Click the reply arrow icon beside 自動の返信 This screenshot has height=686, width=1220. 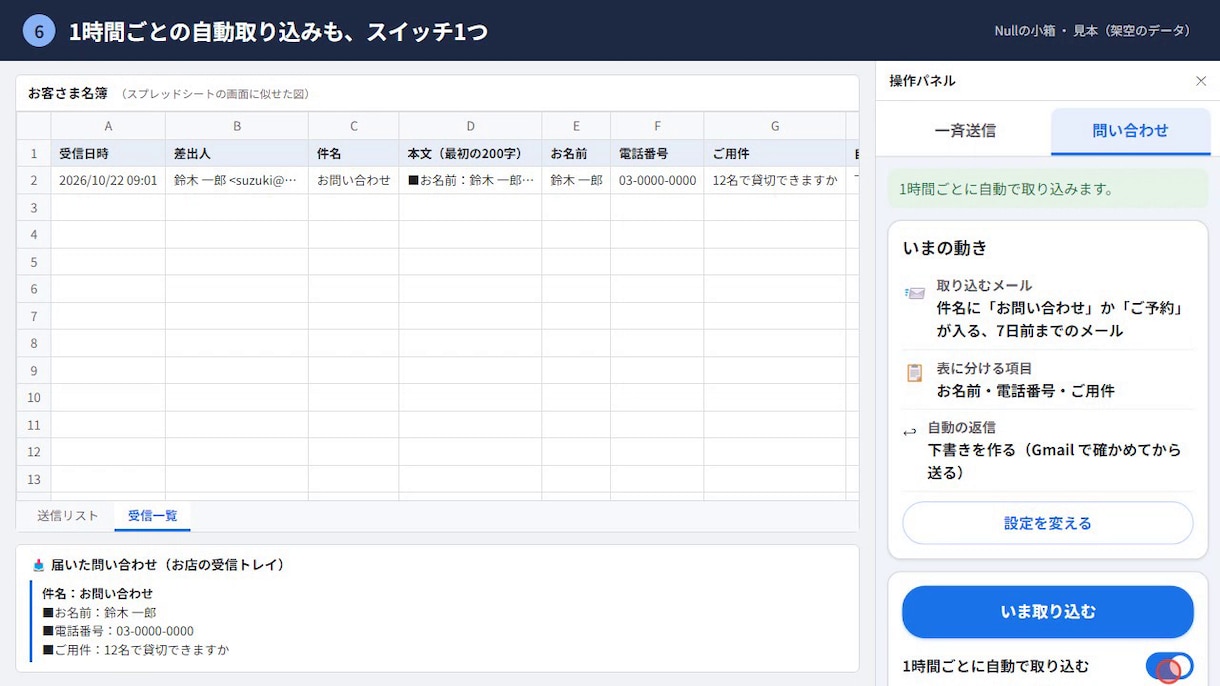pos(909,432)
